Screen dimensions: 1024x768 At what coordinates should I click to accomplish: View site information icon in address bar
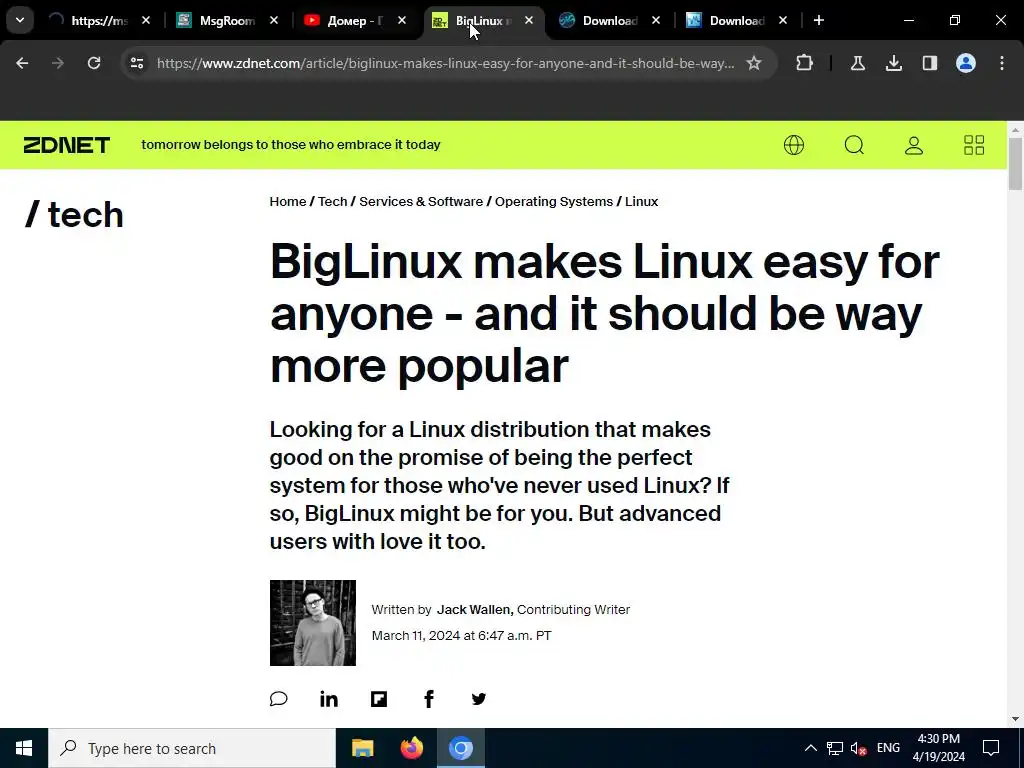click(136, 63)
